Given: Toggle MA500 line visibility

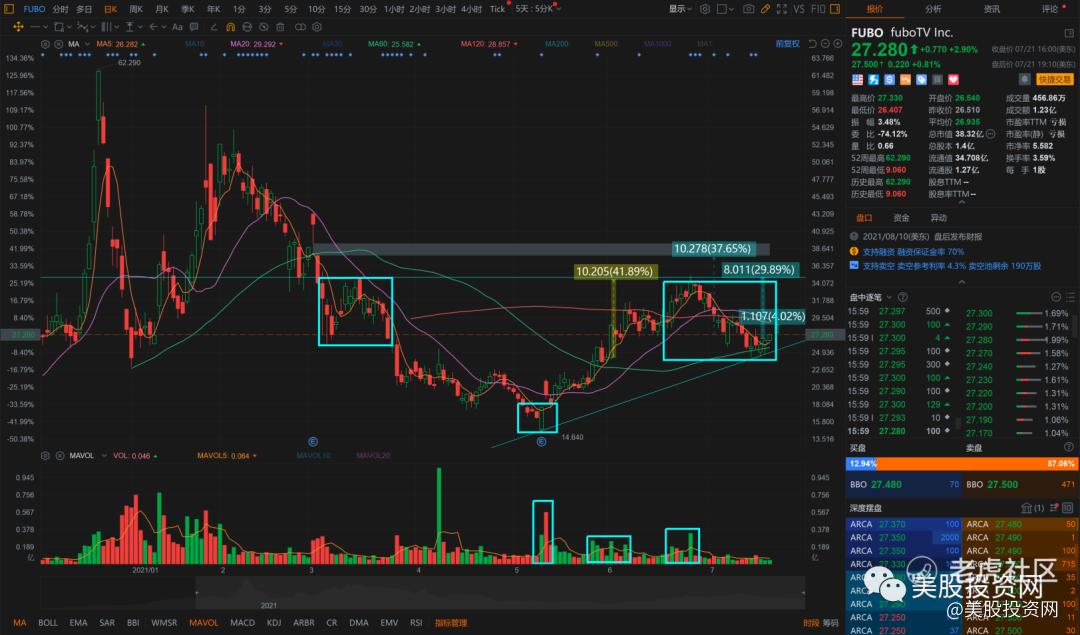Looking at the screenshot, I should [606, 44].
